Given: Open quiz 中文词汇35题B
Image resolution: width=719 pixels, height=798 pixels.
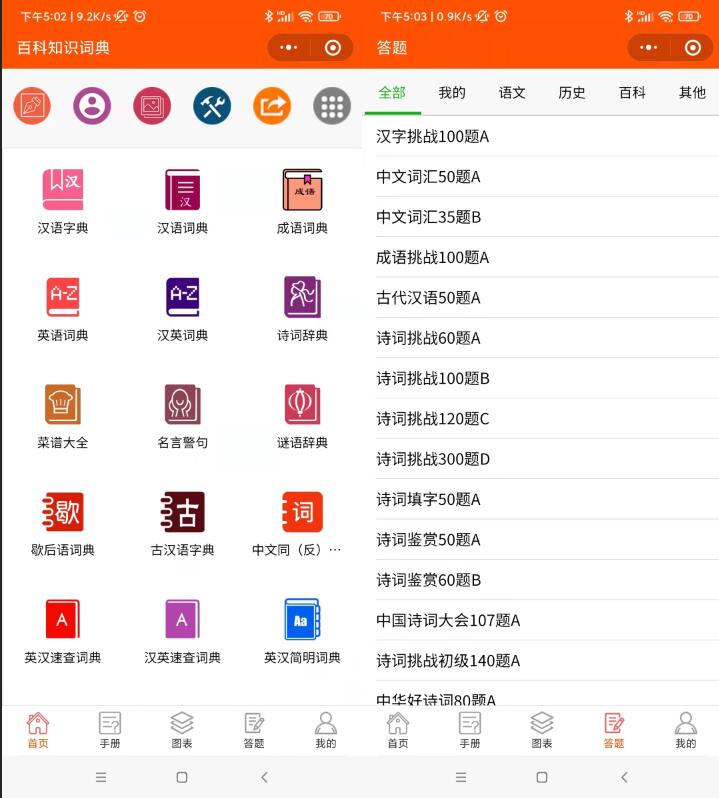Looking at the screenshot, I should coord(547,217).
